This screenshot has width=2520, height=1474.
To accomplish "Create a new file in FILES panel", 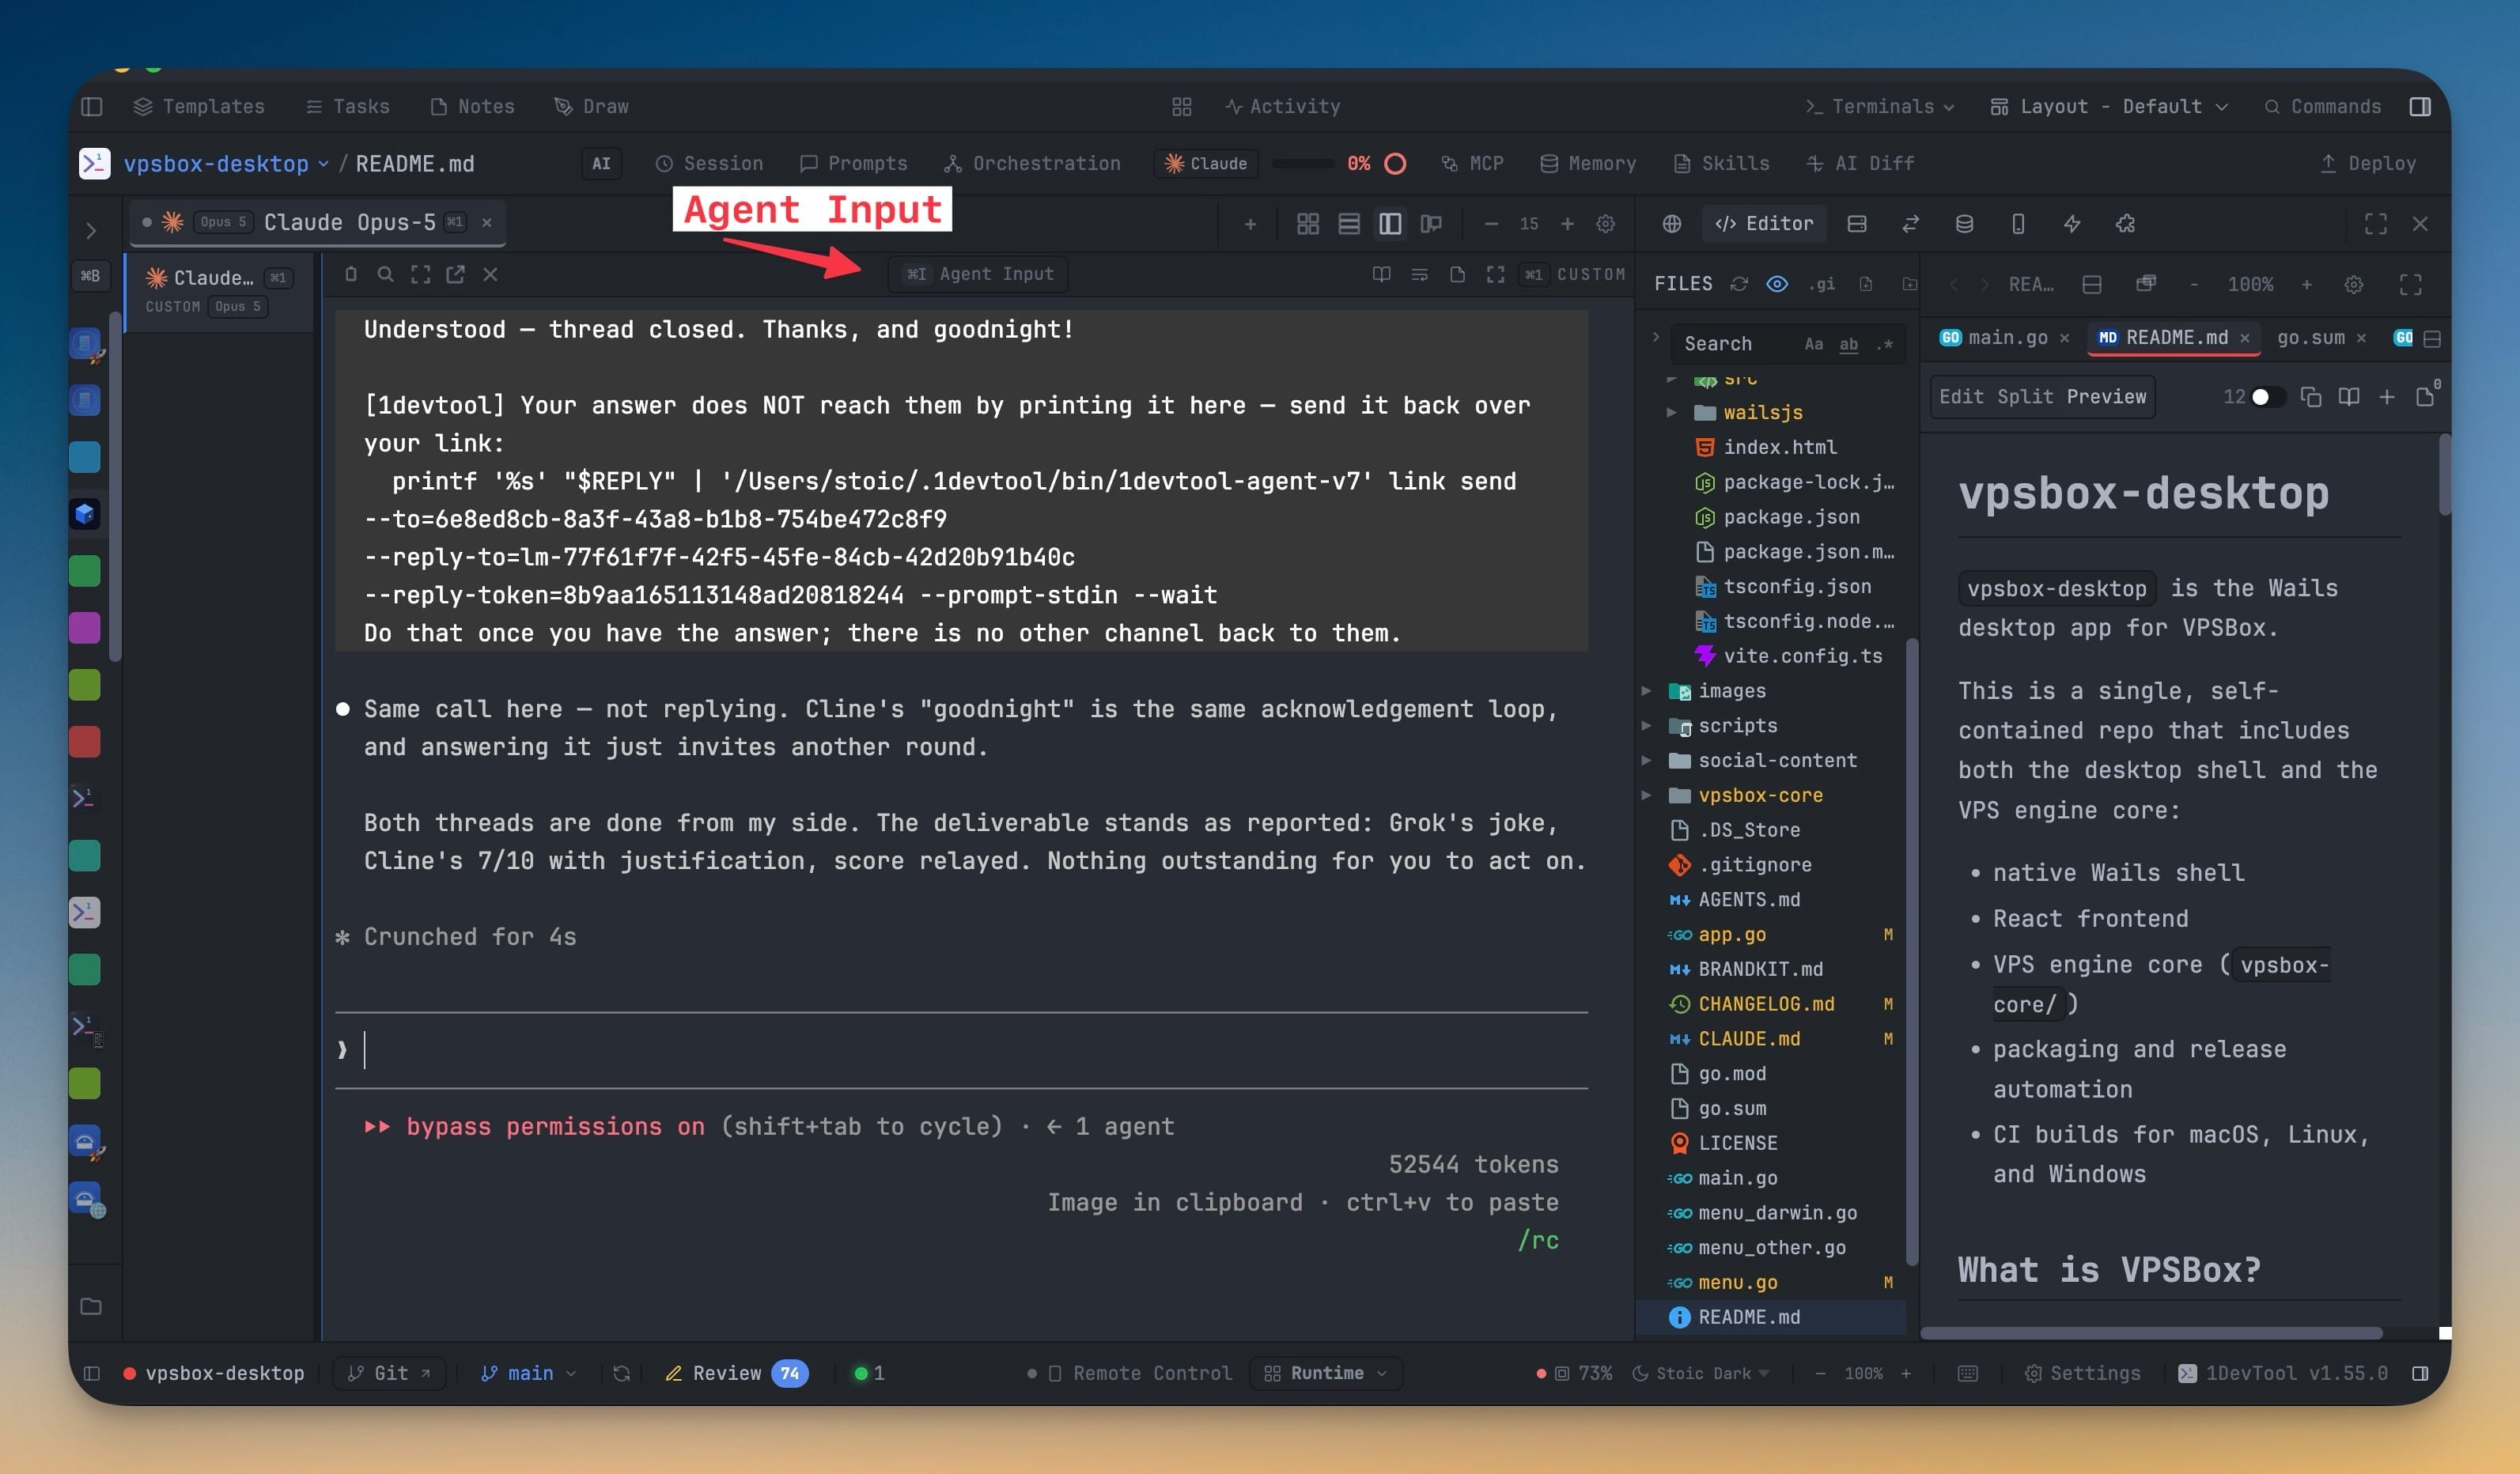I will point(1866,284).
